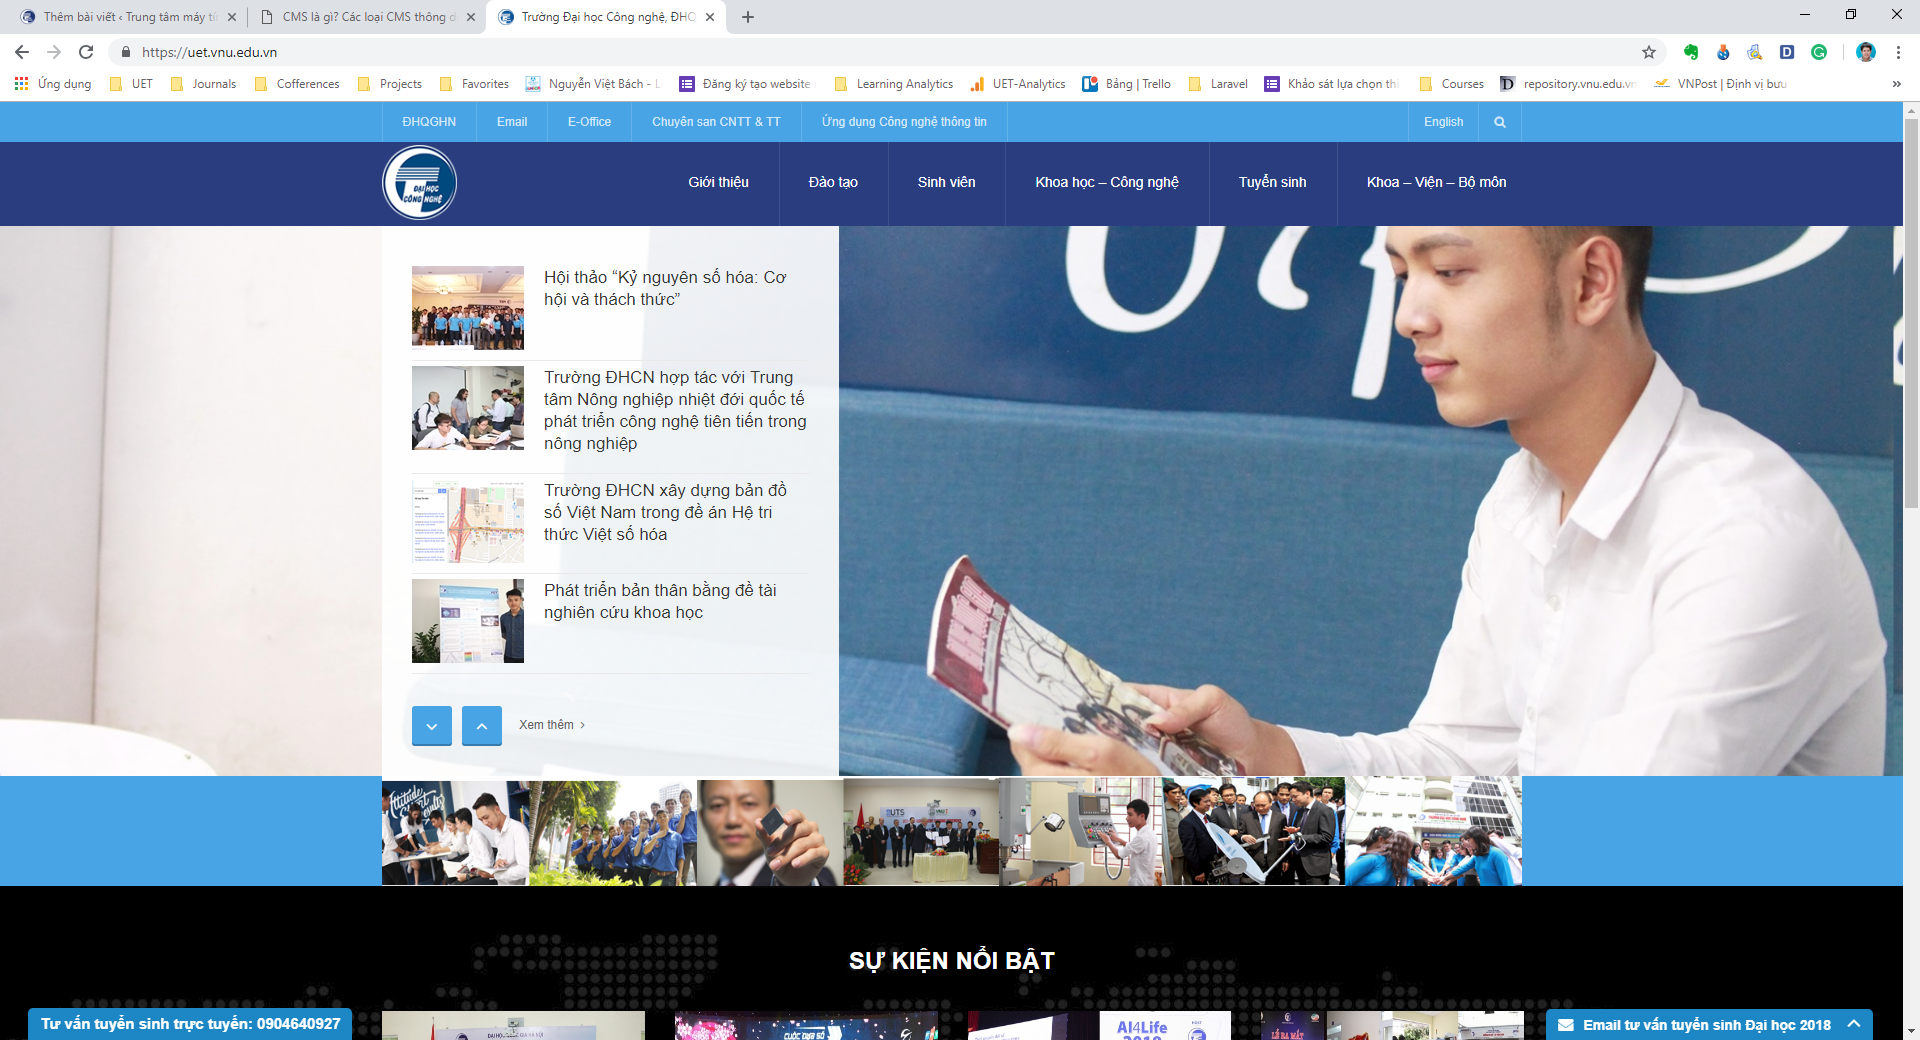Expand more bookmarks with the chevron
The width and height of the screenshot is (1920, 1040).
(1898, 84)
